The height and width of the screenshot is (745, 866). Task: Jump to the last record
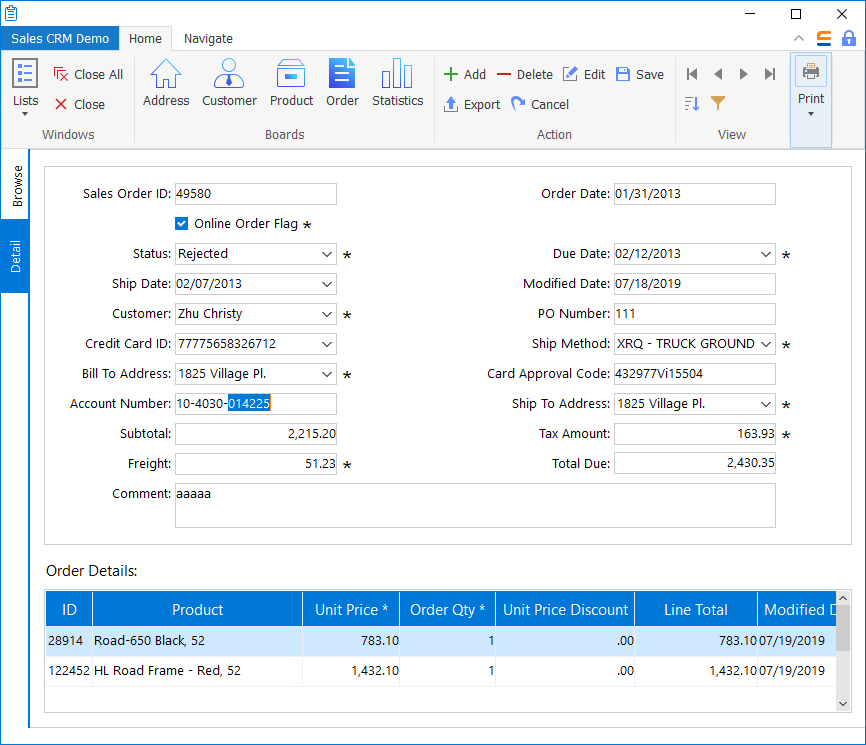[770, 74]
